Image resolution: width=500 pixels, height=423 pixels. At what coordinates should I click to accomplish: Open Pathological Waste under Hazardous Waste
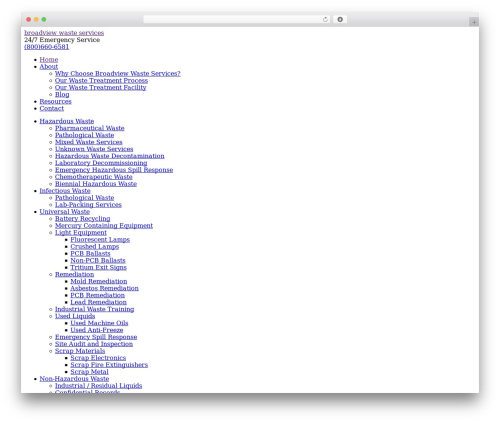tap(84, 135)
